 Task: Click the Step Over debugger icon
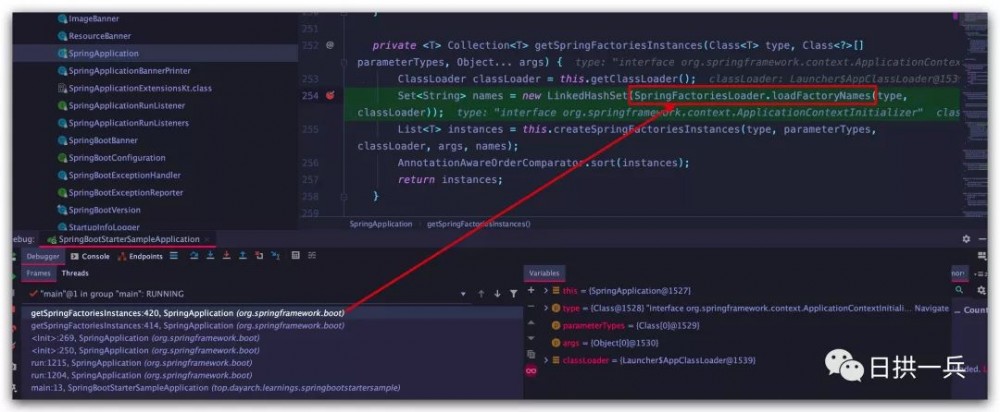pos(194,256)
